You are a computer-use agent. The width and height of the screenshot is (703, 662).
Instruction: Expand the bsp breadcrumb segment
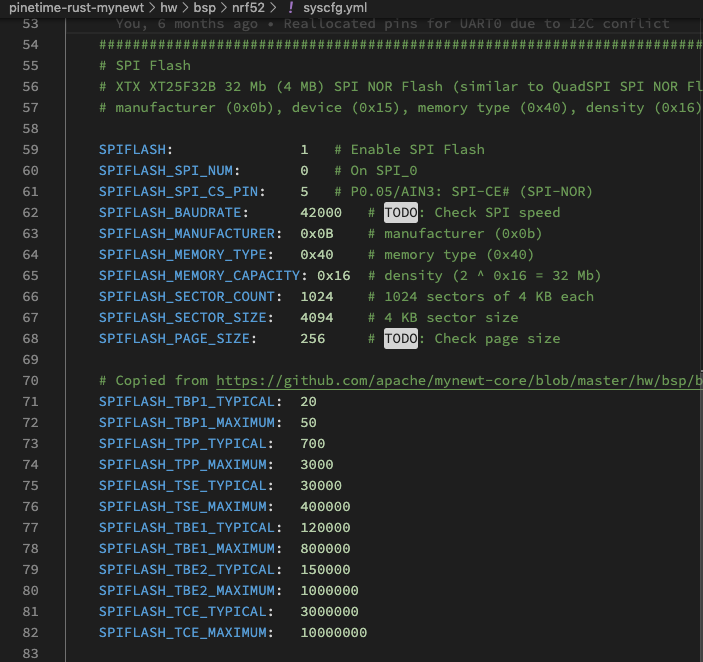click(205, 7)
